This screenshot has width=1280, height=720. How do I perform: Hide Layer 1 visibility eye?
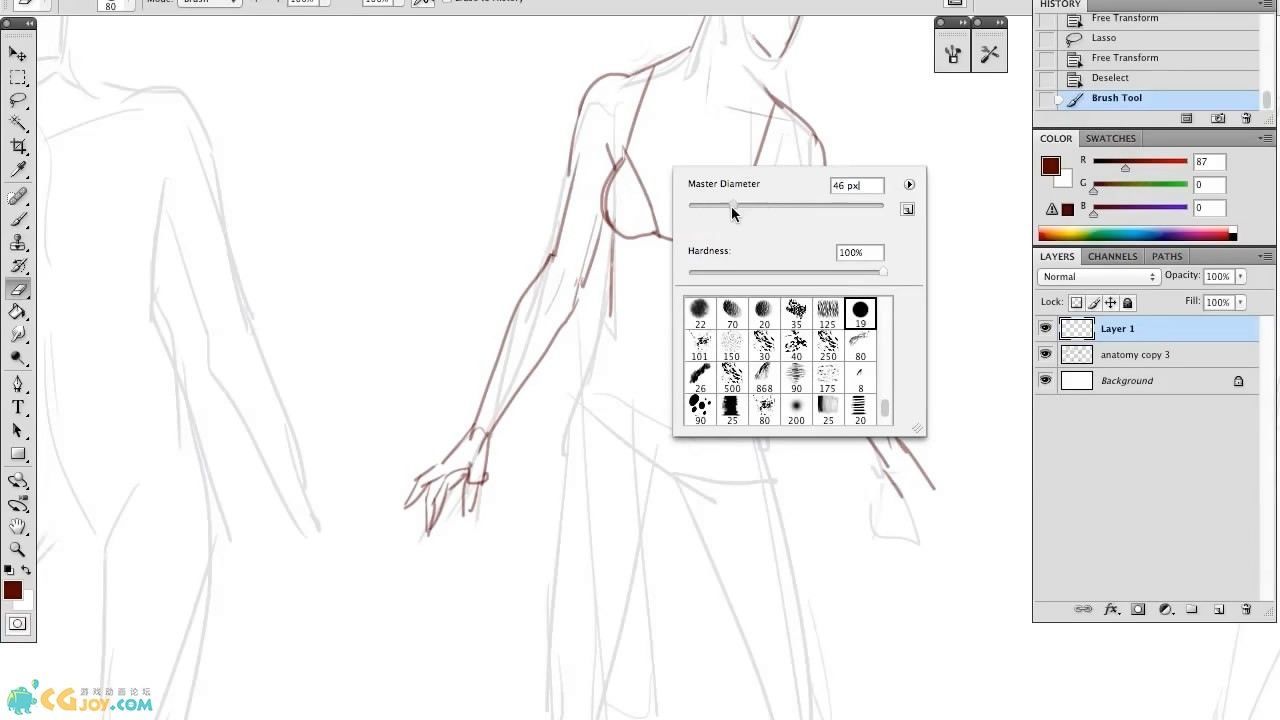tap(1046, 328)
